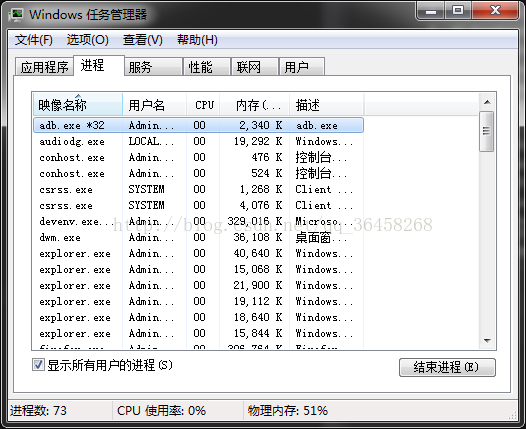Image resolution: width=526 pixels, height=429 pixels.
Task: Select explorer.exe using 18,640 K
Action: click(198, 318)
